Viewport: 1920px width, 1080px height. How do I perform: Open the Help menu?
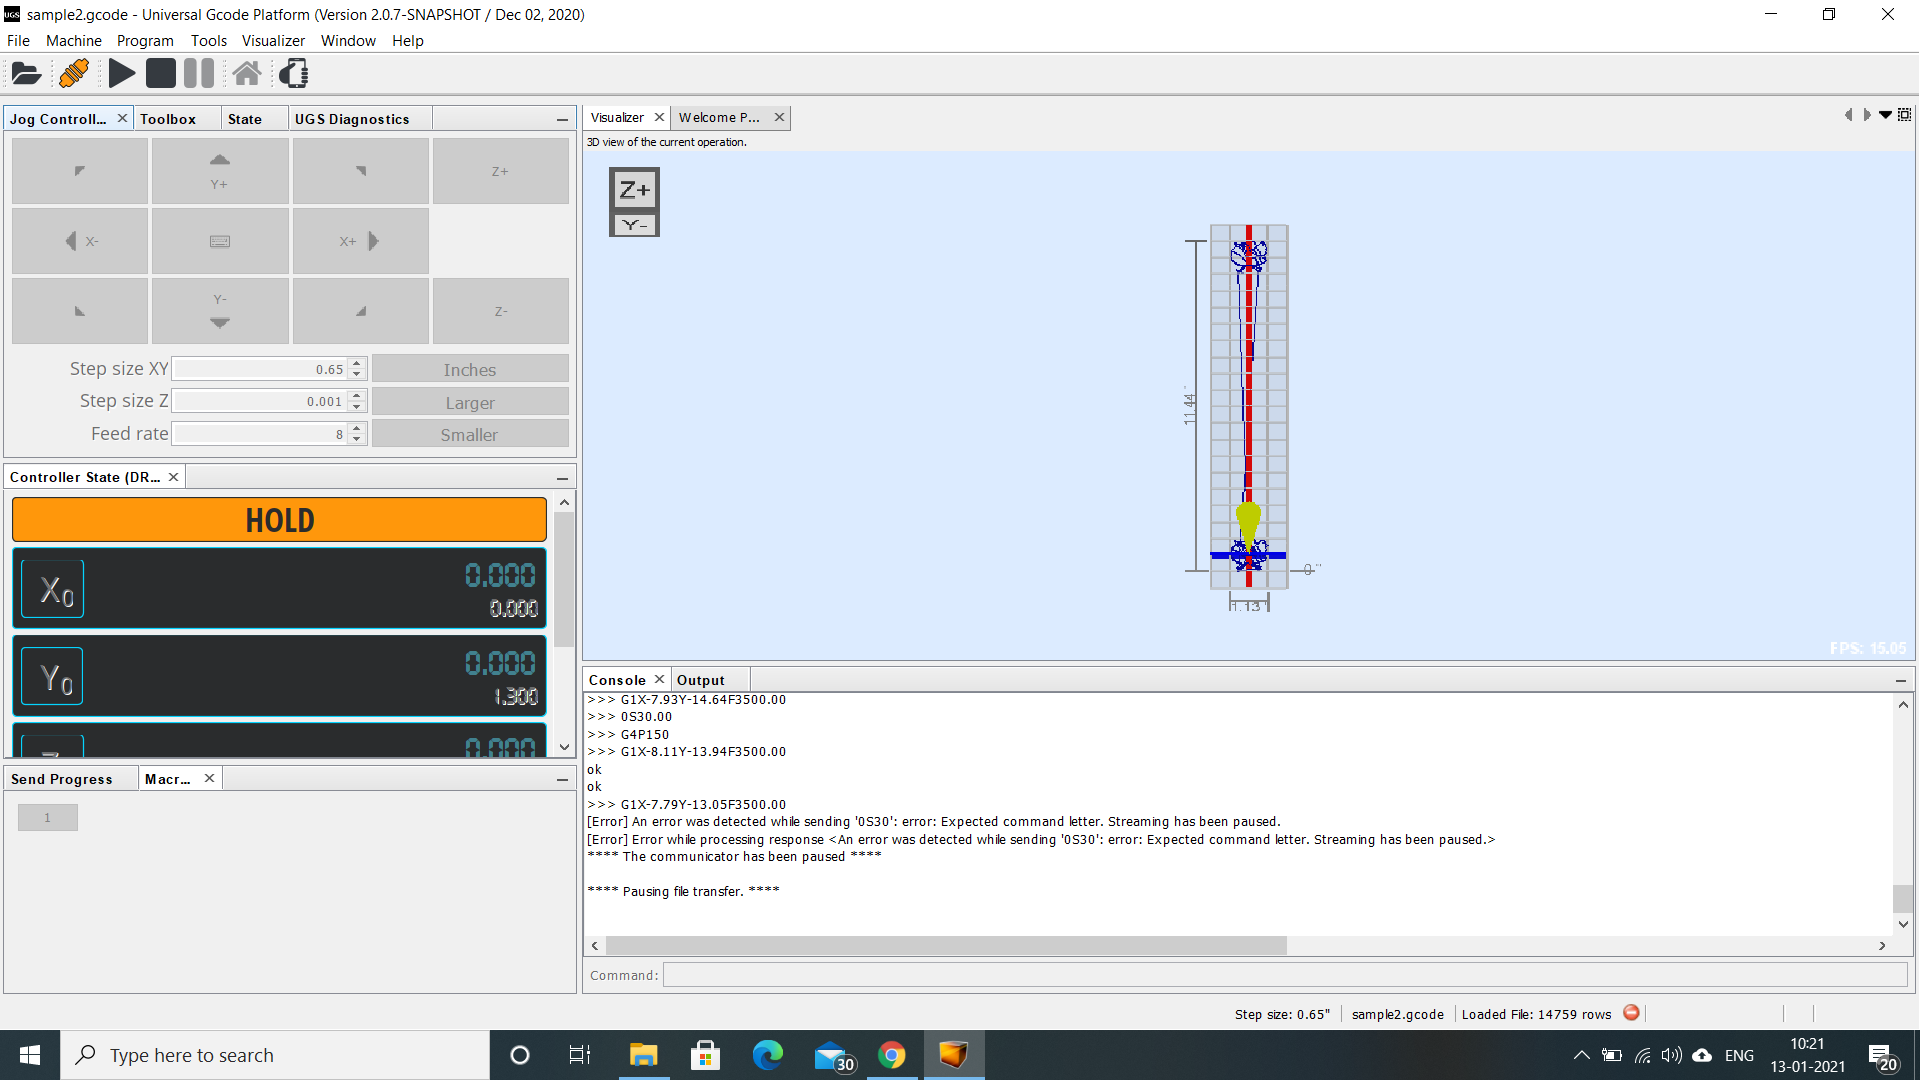click(x=408, y=40)
